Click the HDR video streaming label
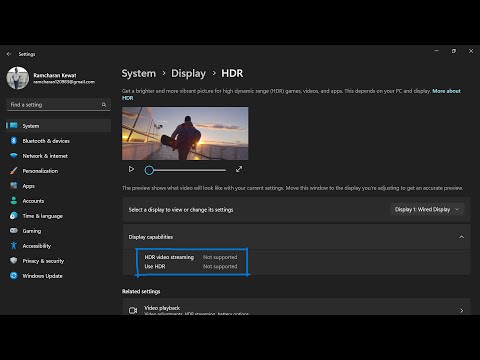The image size is (480, 360). pyautogui.click(x=169, y=257)
